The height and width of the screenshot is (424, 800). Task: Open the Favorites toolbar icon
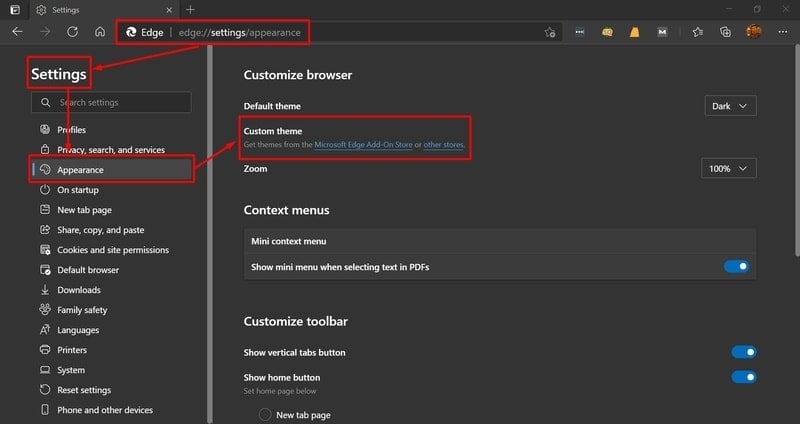point(697,32)
